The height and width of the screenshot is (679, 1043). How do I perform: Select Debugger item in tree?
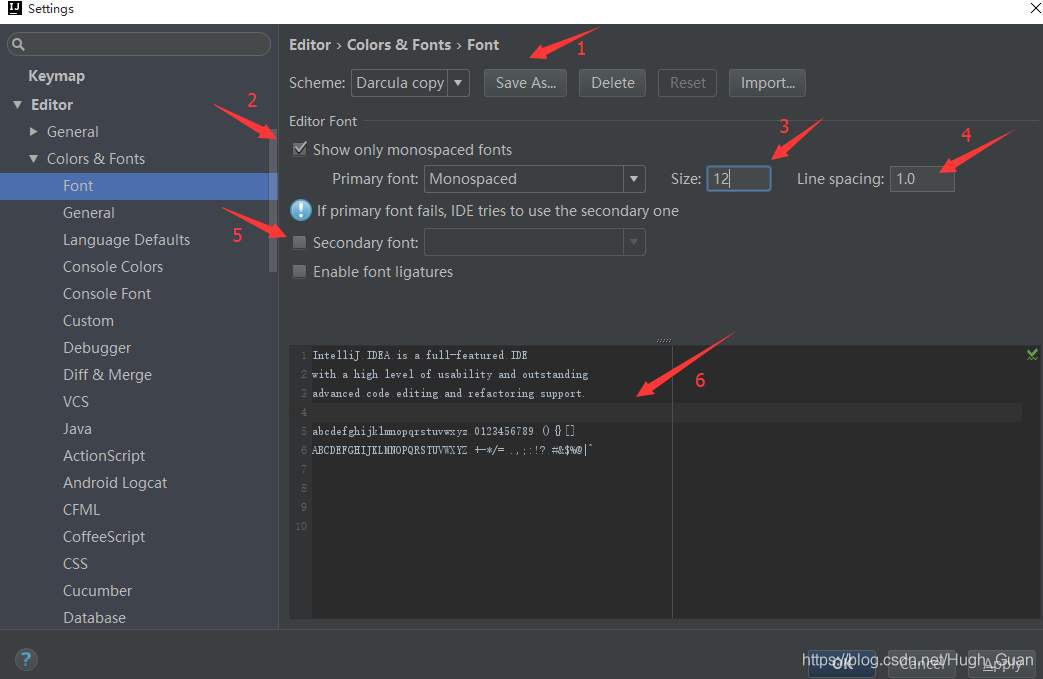(97, 348)
